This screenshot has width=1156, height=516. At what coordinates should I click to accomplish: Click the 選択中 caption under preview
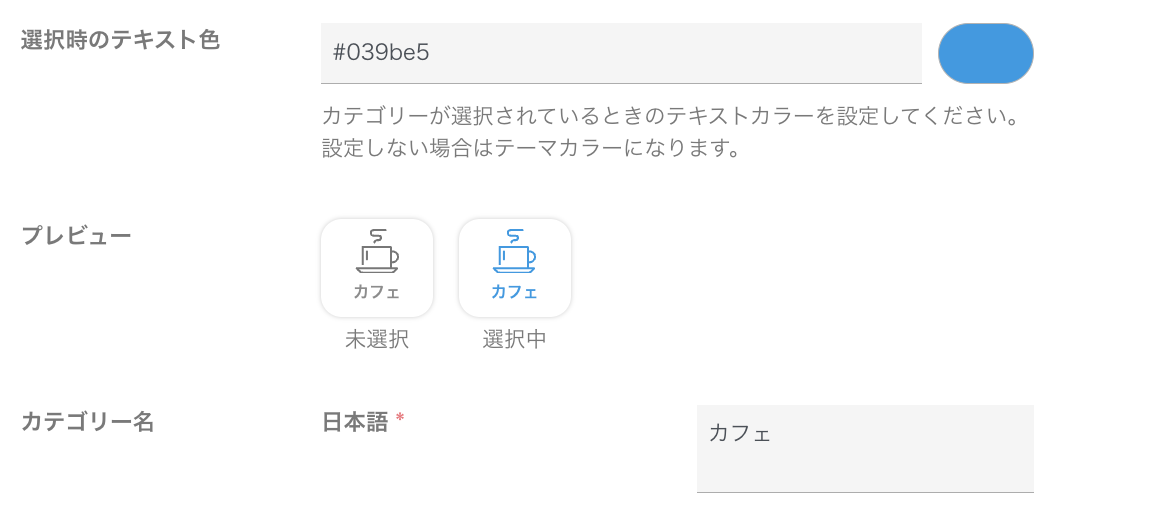(x=514, y=339)
